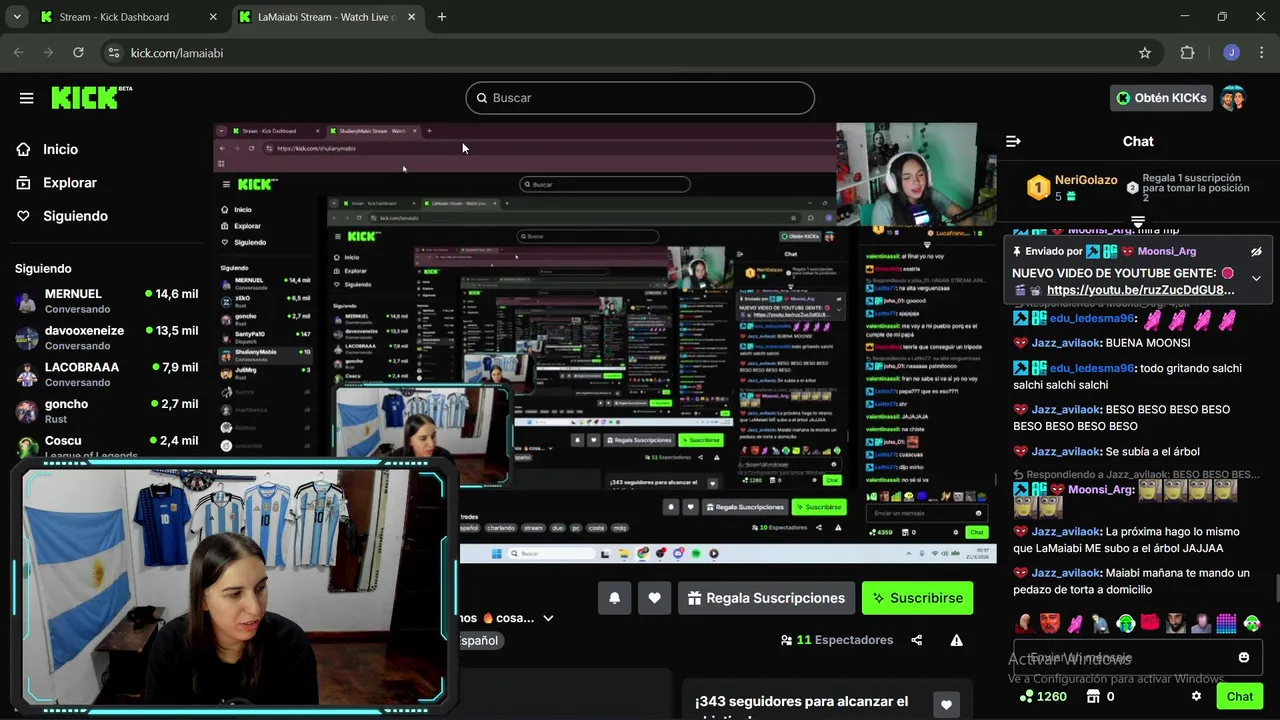This screenshot has width=1280, height=720.
Task: View site information icon in the address bar
Action: pyautogui.click(x=113, y=53)
